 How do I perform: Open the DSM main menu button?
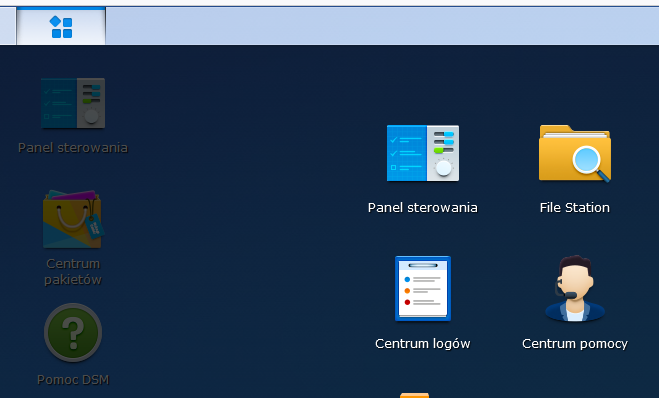point(61,26)
